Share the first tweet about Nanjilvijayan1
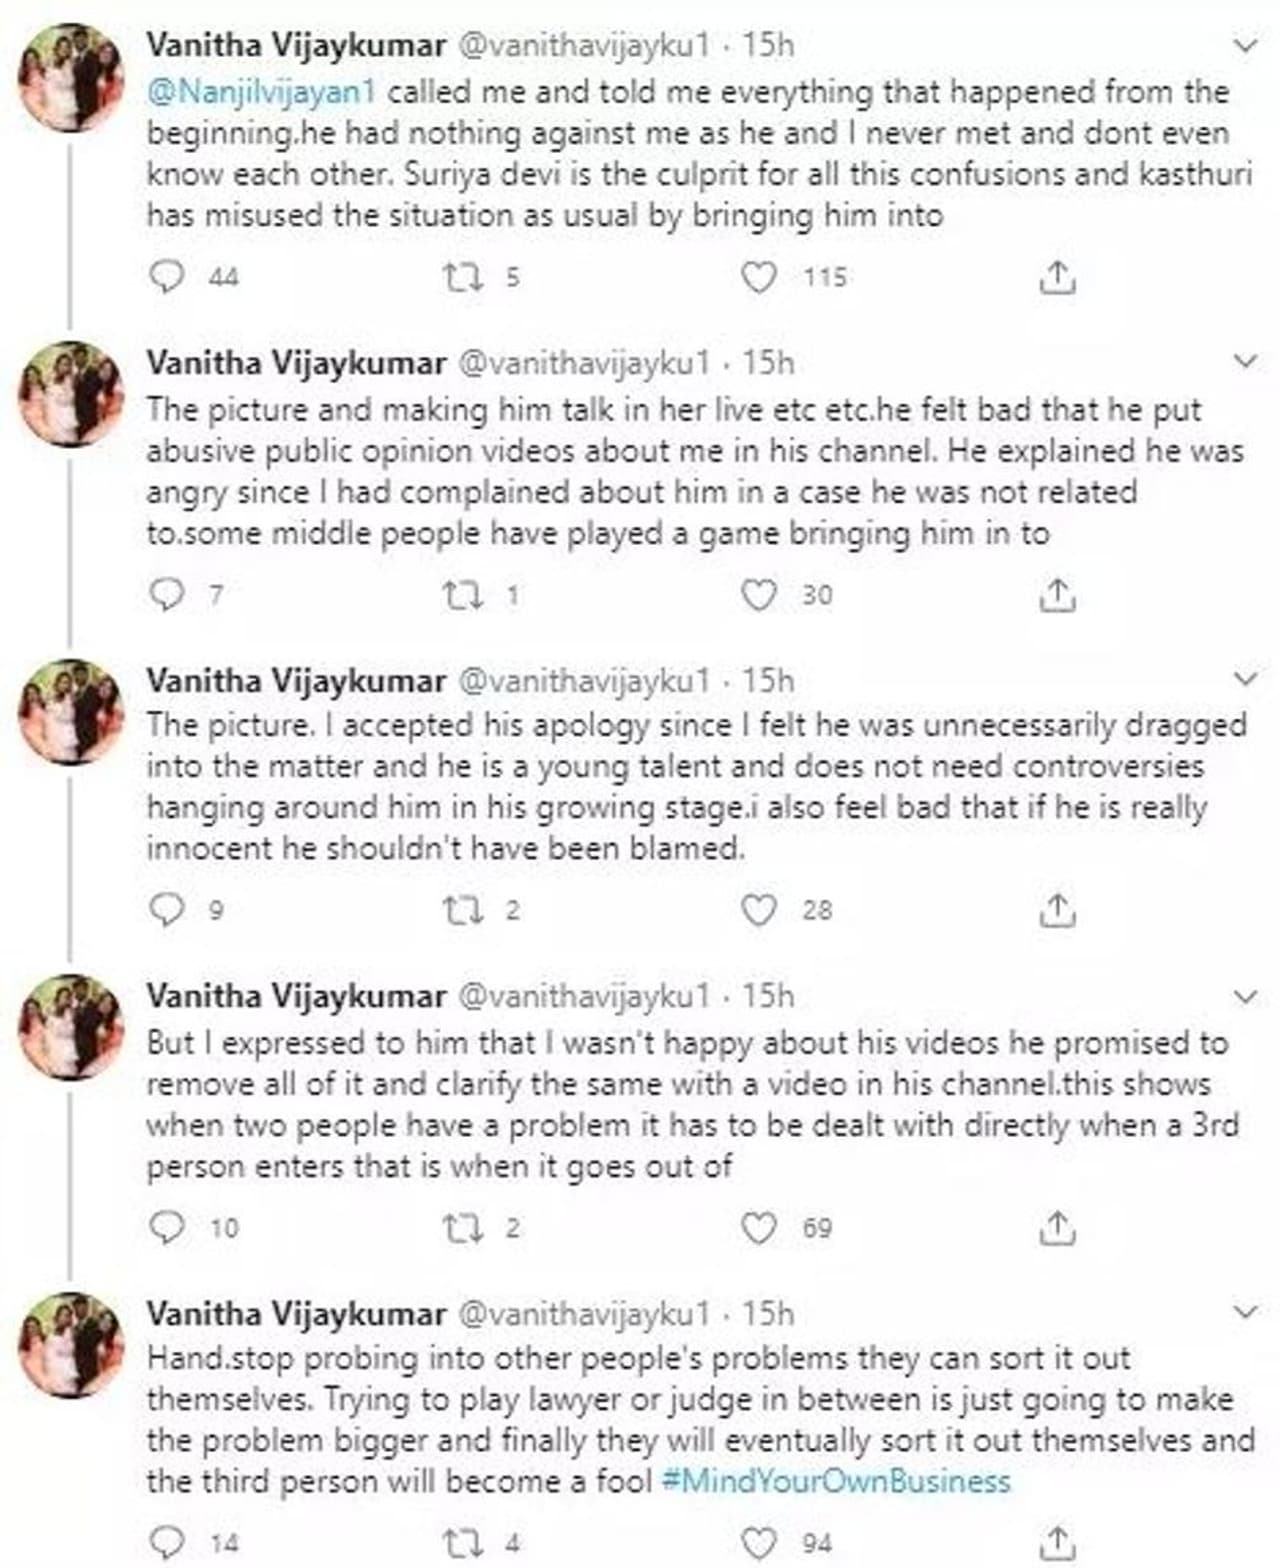 pyautogui.click(x=1056, y=277)
